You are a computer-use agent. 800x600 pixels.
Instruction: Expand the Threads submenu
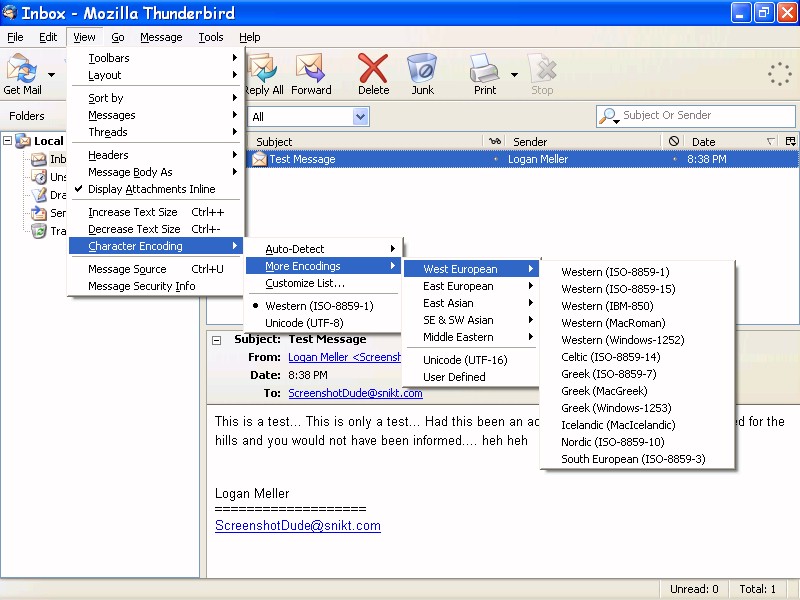(x=157, y=132)
